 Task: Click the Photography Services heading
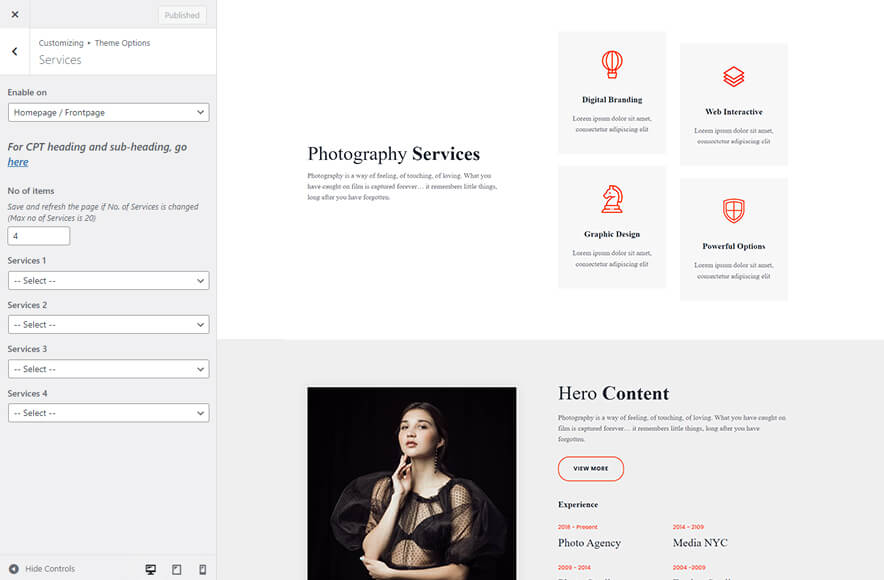pos(394,154)
